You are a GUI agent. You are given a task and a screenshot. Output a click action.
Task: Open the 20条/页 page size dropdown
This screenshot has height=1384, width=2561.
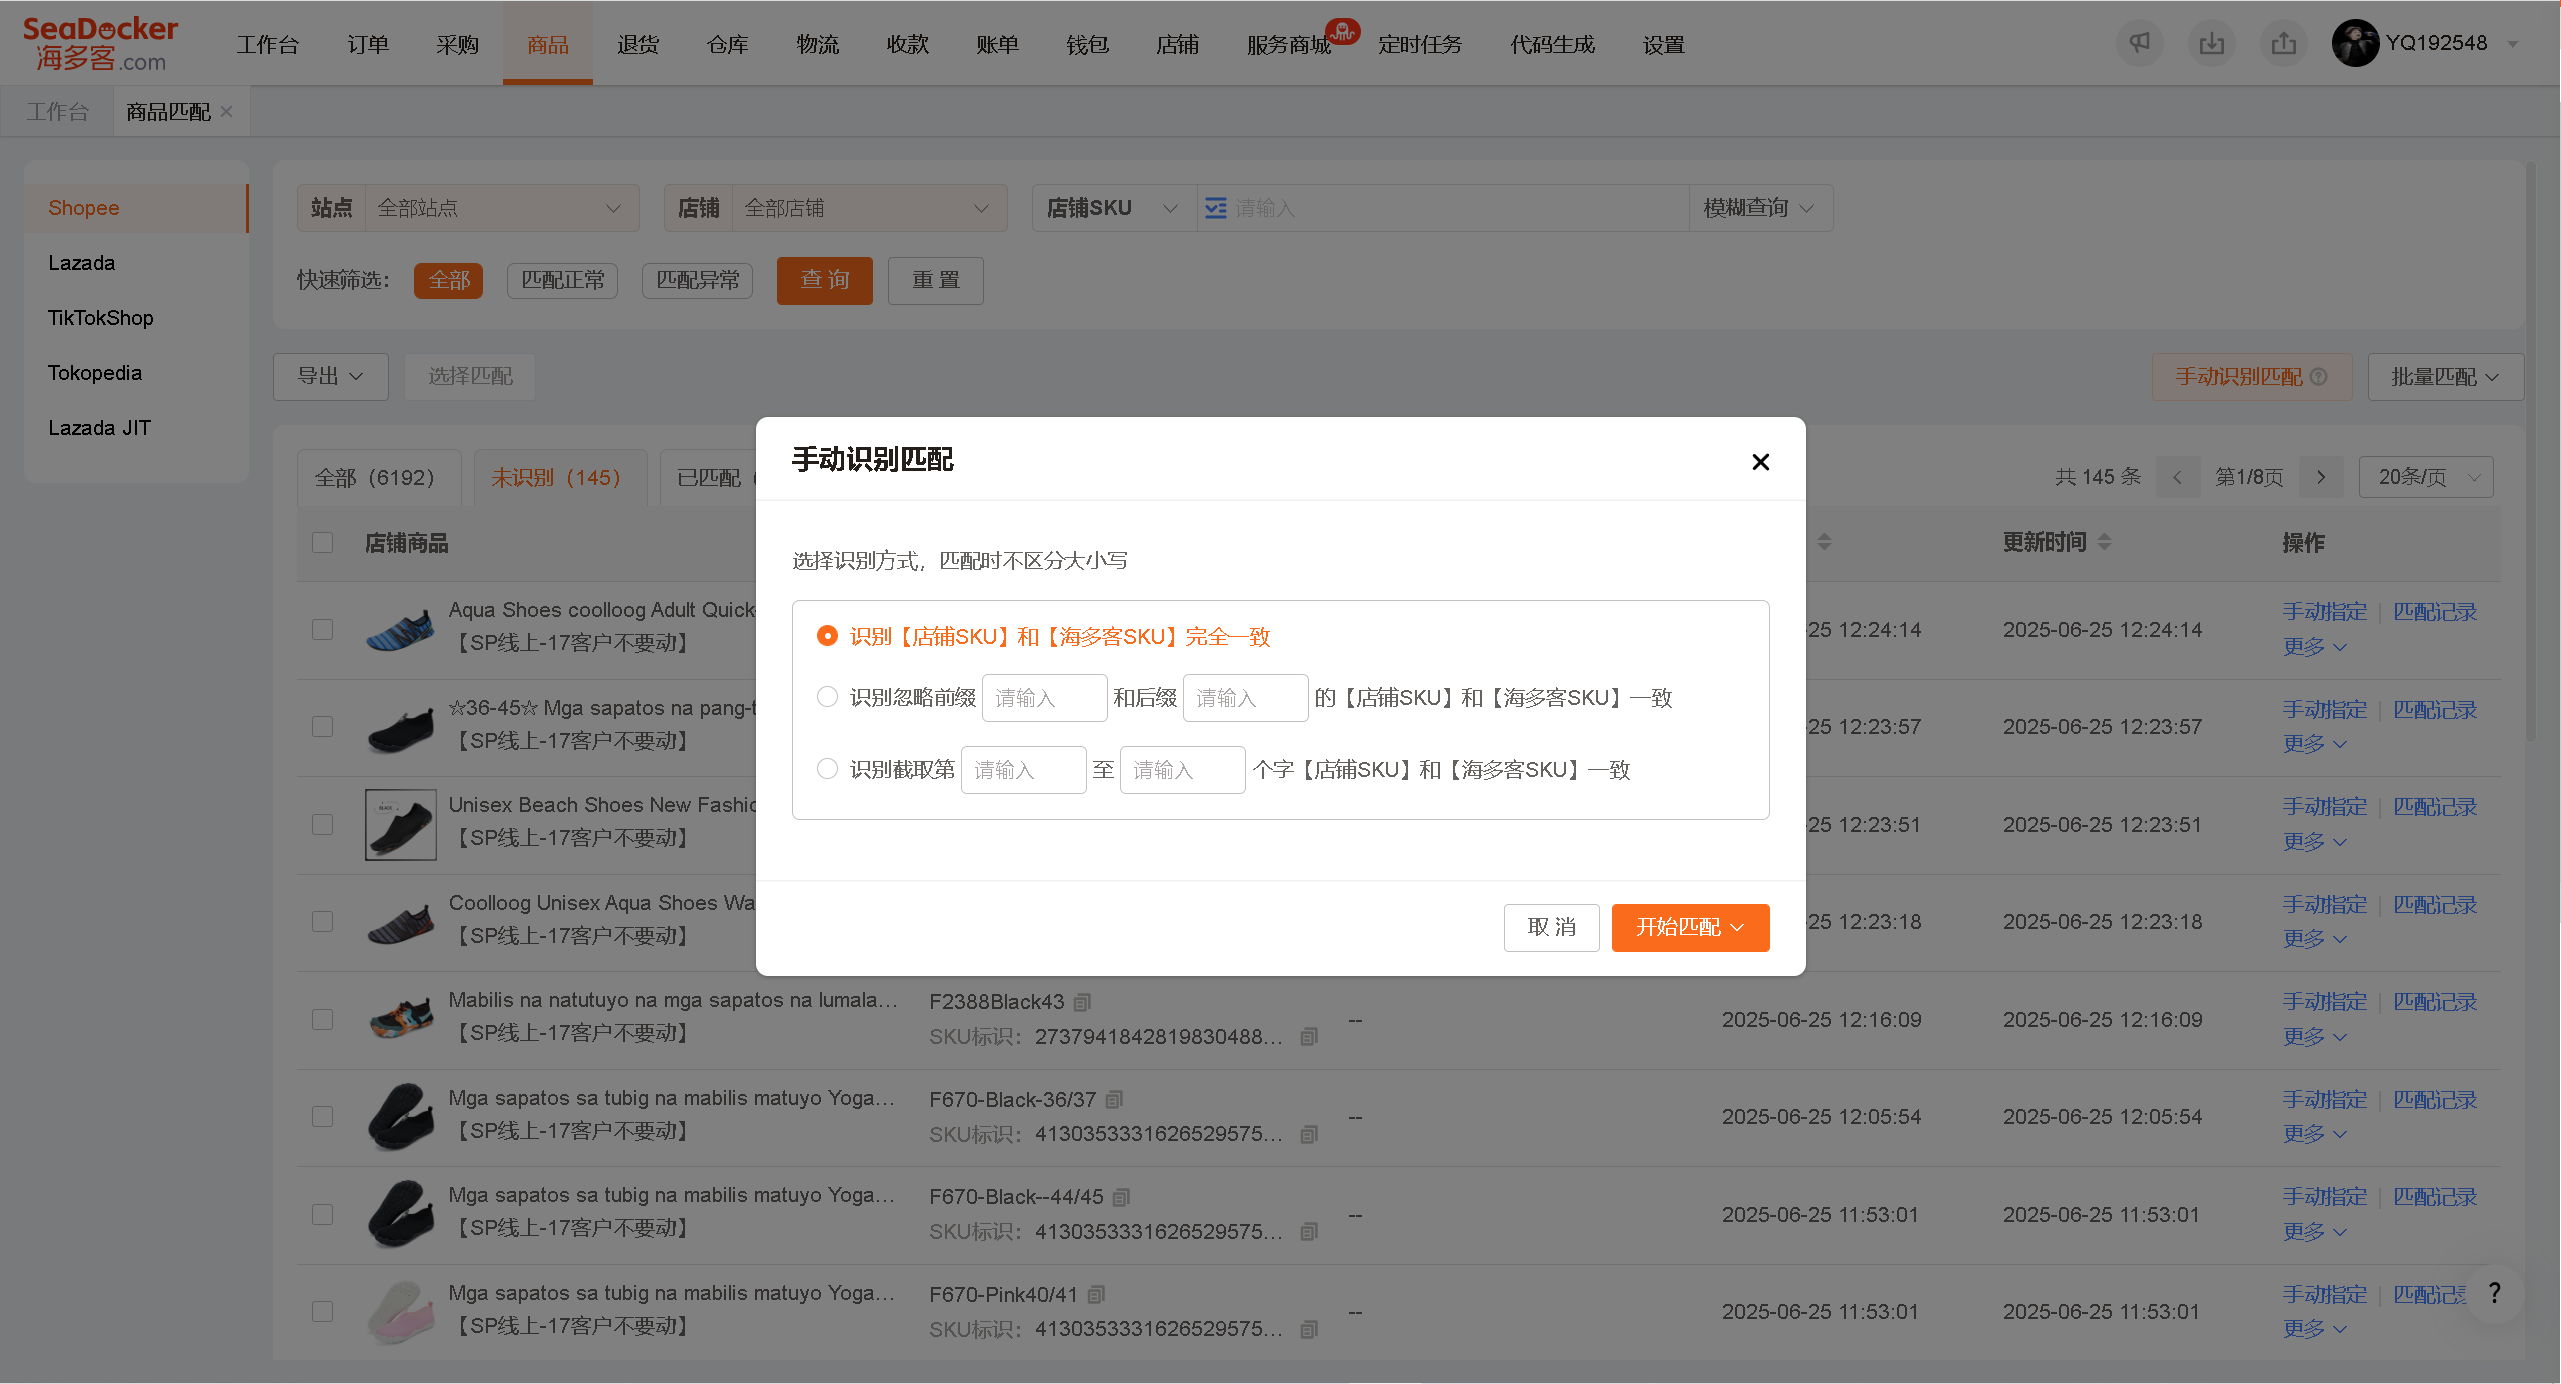pos(2425,477)
